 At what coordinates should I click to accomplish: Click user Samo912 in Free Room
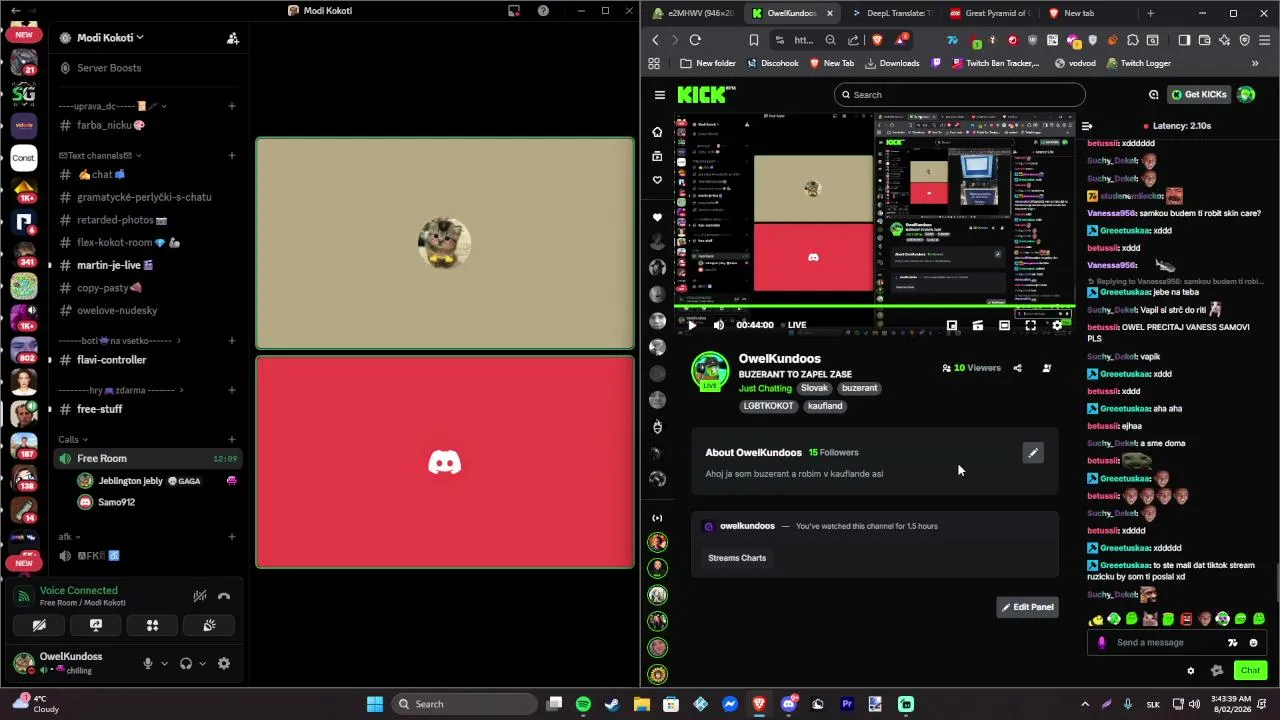click(116, 502)
